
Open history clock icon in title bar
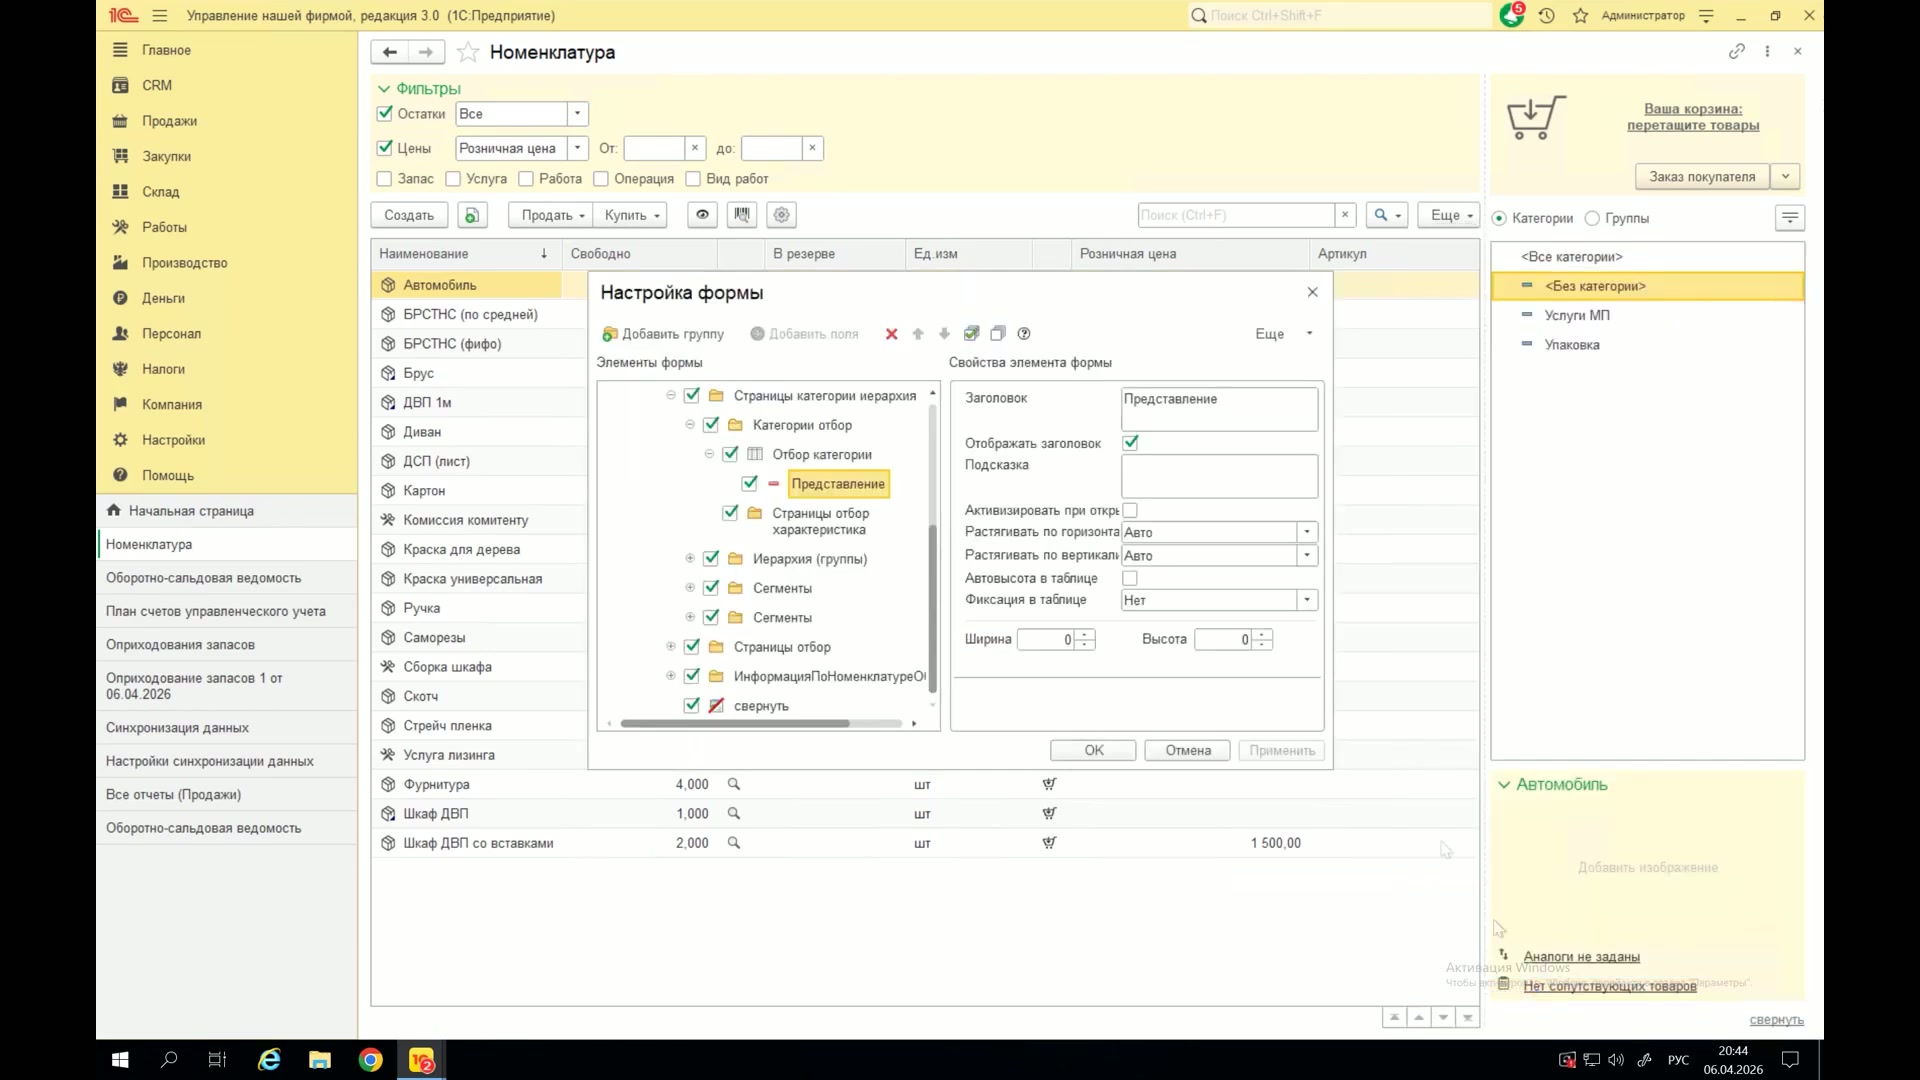(1547, 16)
